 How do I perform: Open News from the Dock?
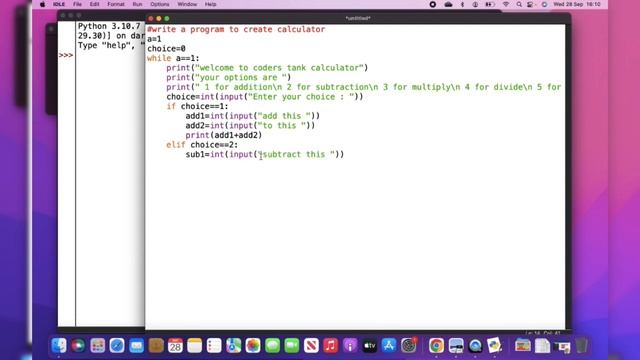pos(311,346)
